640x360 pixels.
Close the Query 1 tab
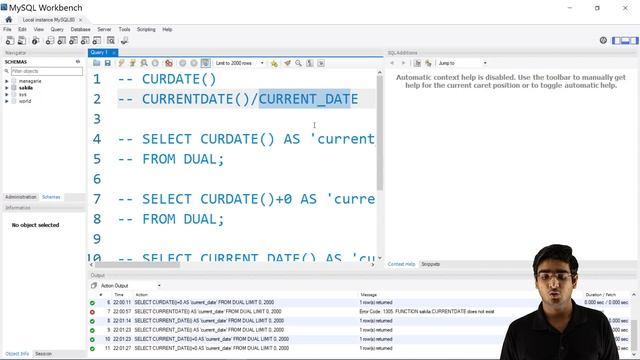coord(114,53)
